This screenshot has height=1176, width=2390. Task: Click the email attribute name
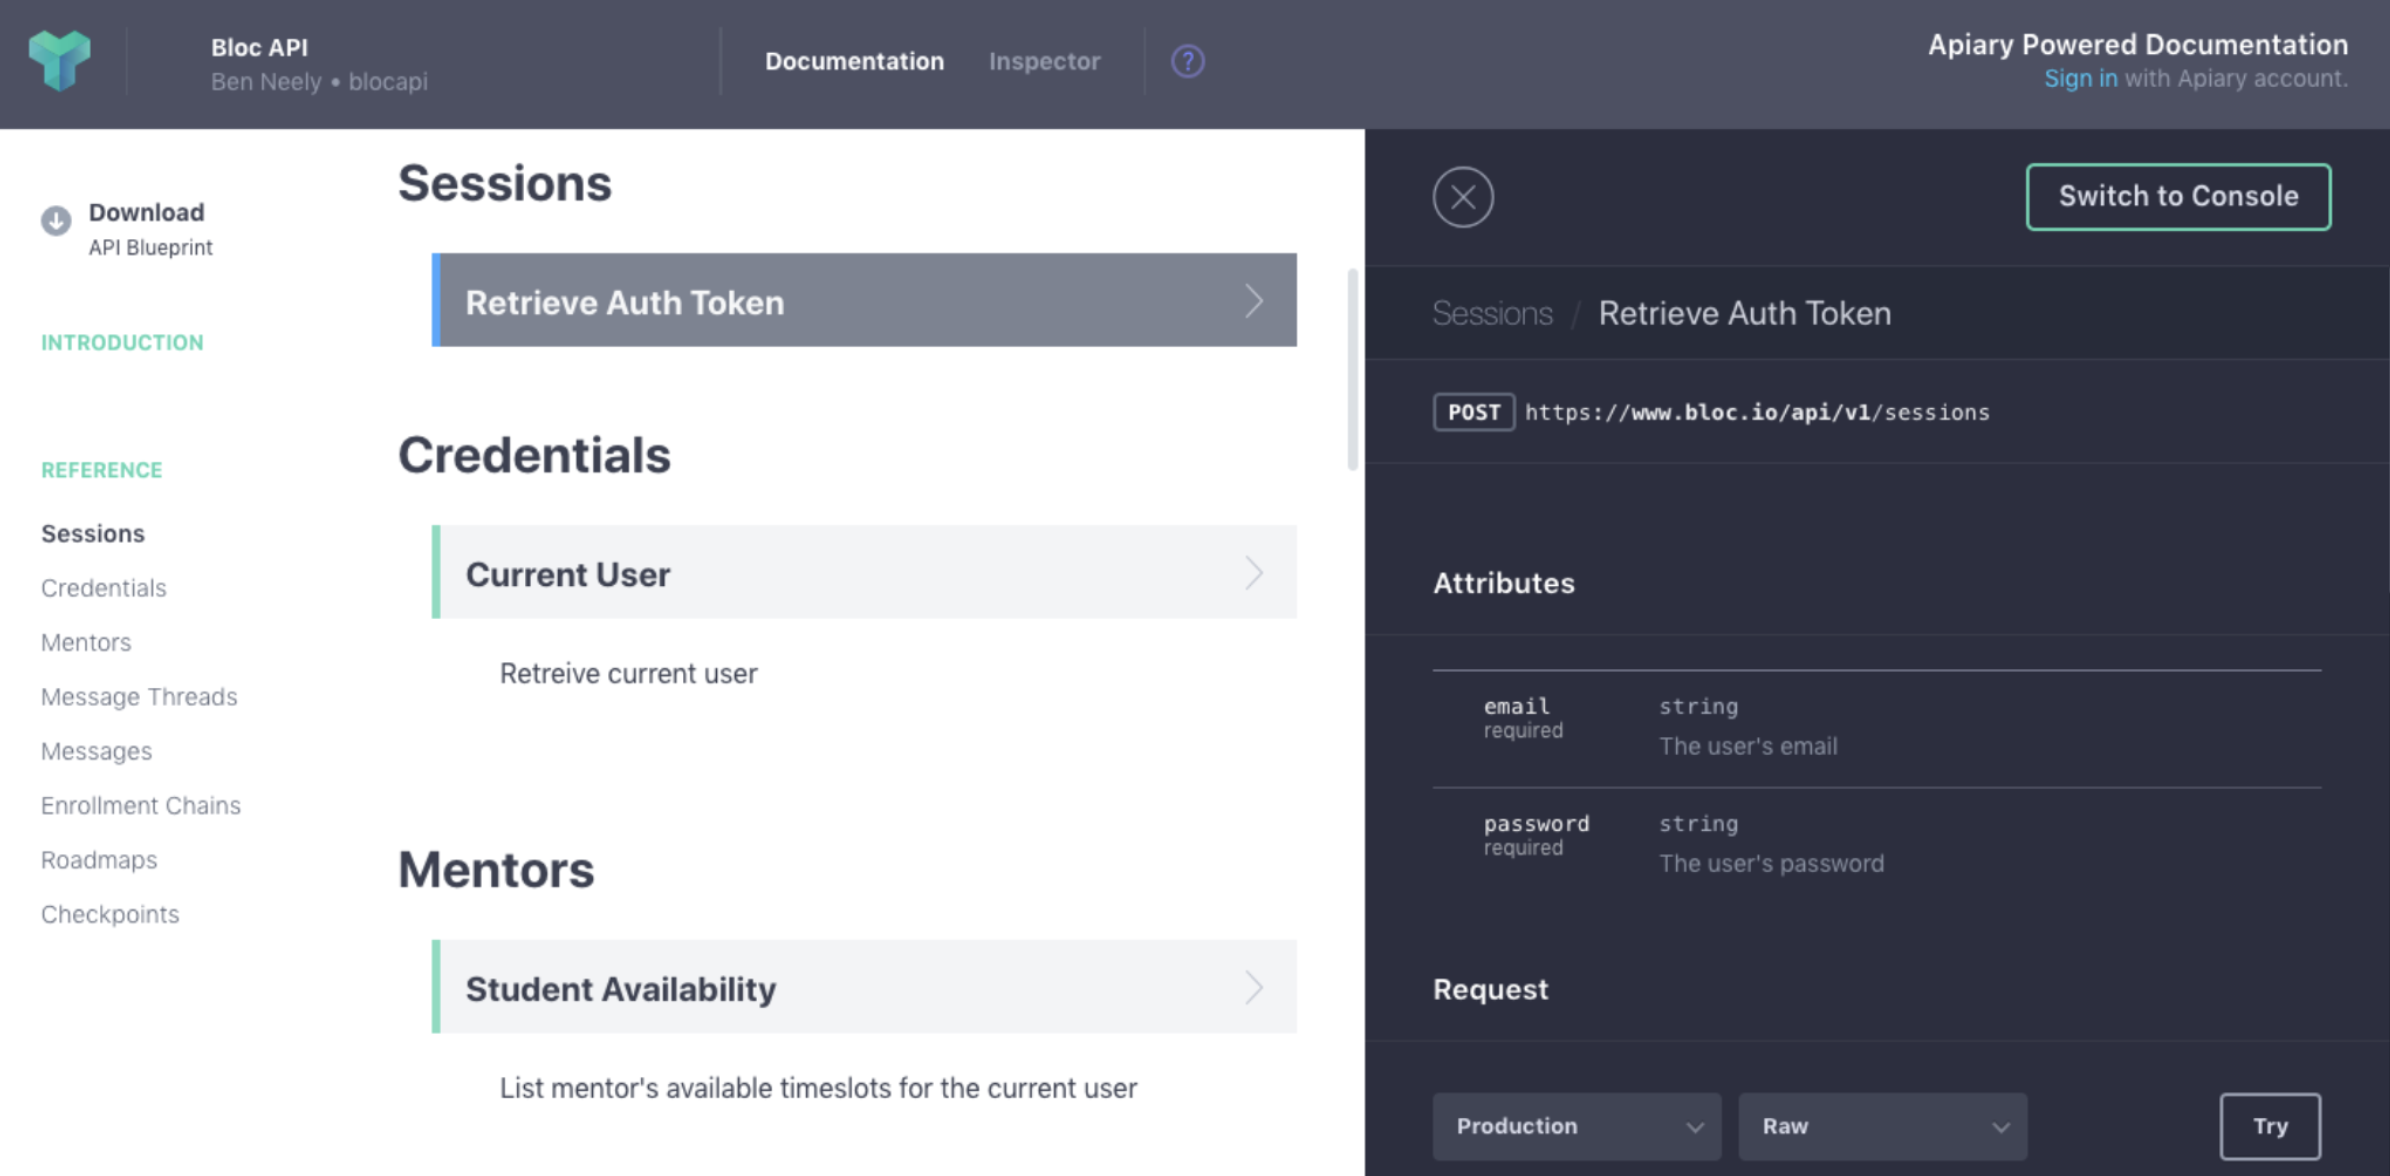click(x=1516, y=706)
